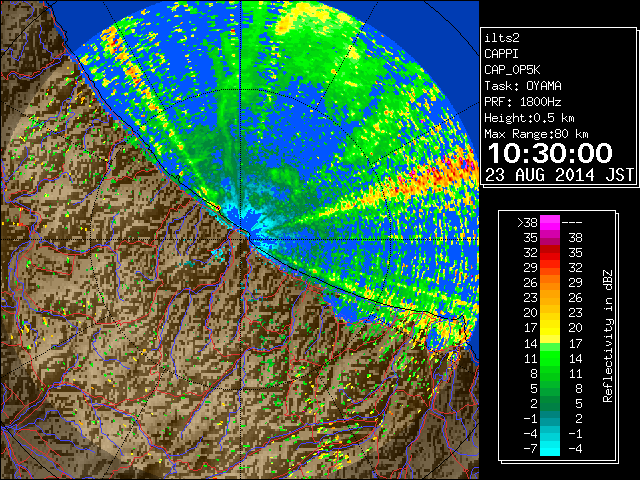Click the cyan -7 dBZ legend swatch
640x480 pixels.
point(550,448)
